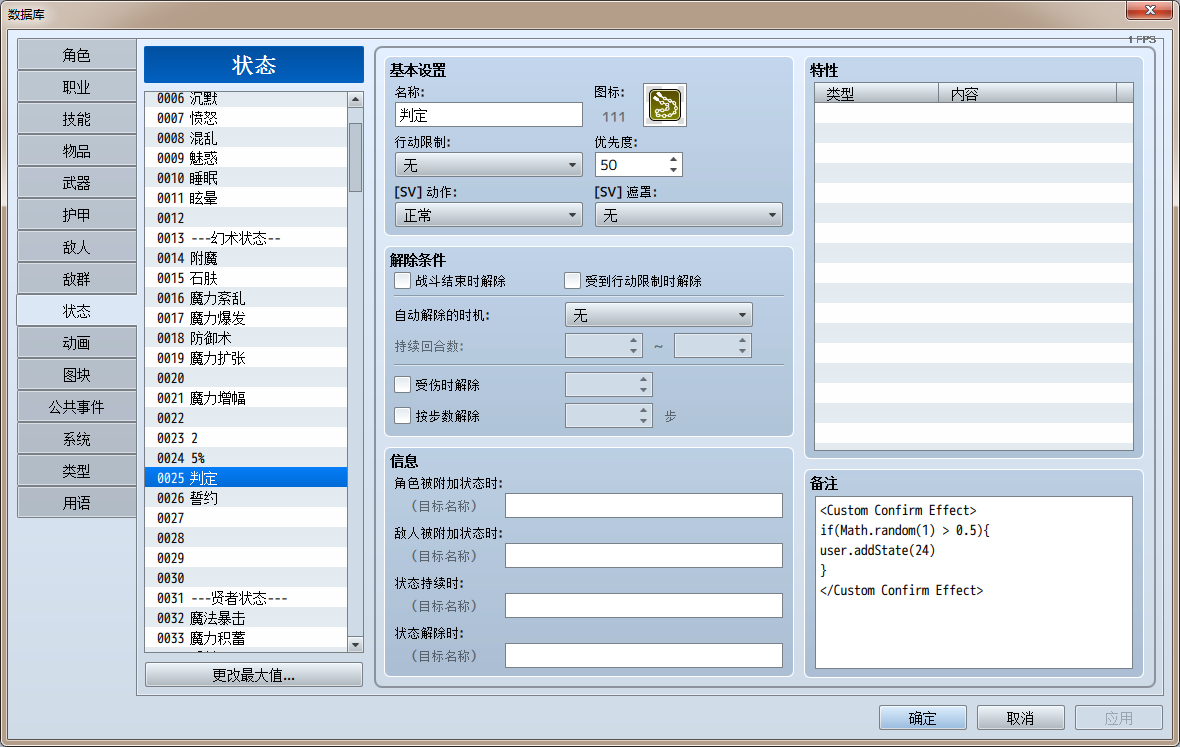Click the 备注 notes text area
The image size is (1180, 747).
[x=974, y=582]
